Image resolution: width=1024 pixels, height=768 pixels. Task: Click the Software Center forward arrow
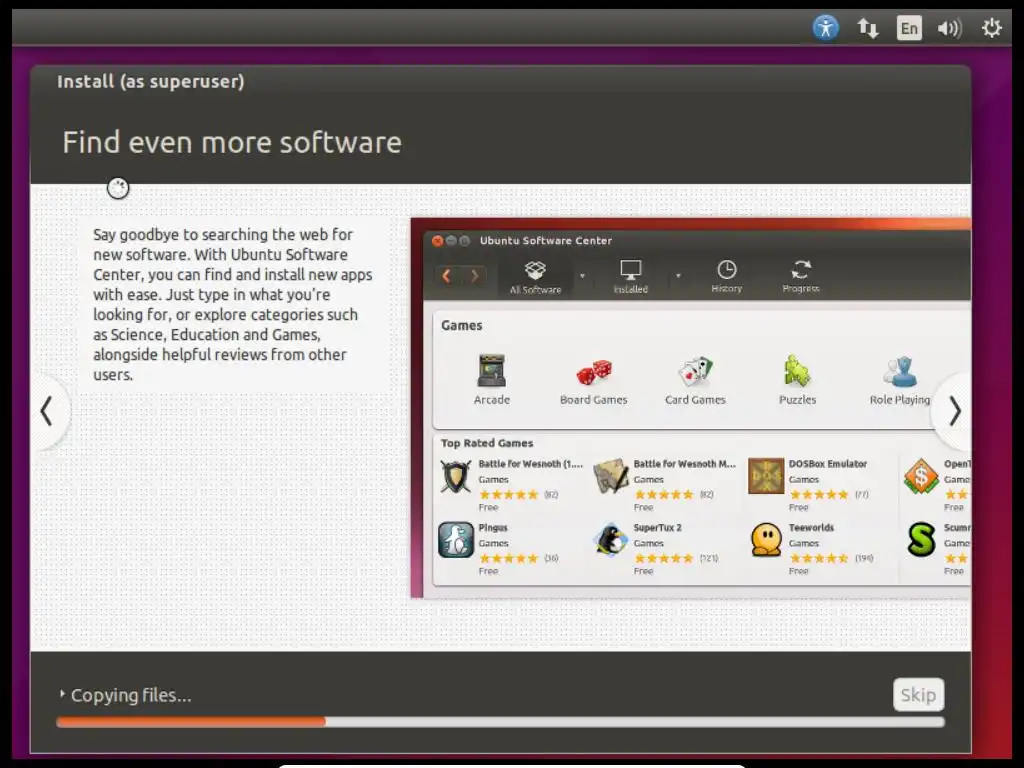tap(475, 276)
